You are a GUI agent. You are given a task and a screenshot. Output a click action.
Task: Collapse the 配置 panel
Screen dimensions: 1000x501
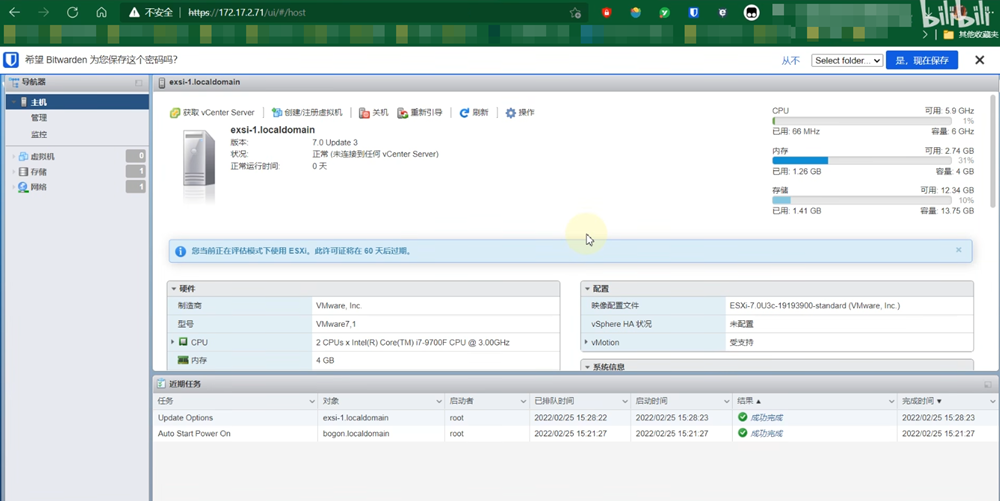click(587, 289)
